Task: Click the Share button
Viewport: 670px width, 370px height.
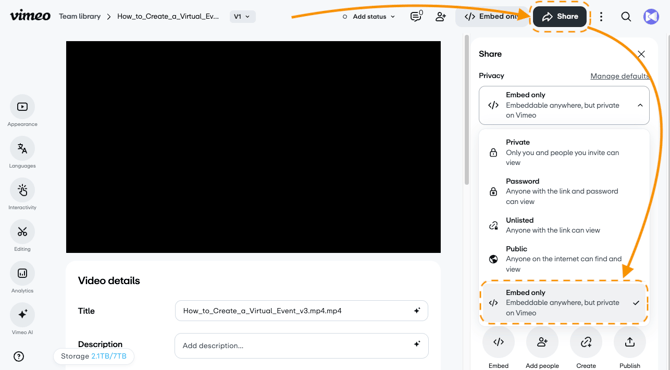Action: [x=560, y=17]
